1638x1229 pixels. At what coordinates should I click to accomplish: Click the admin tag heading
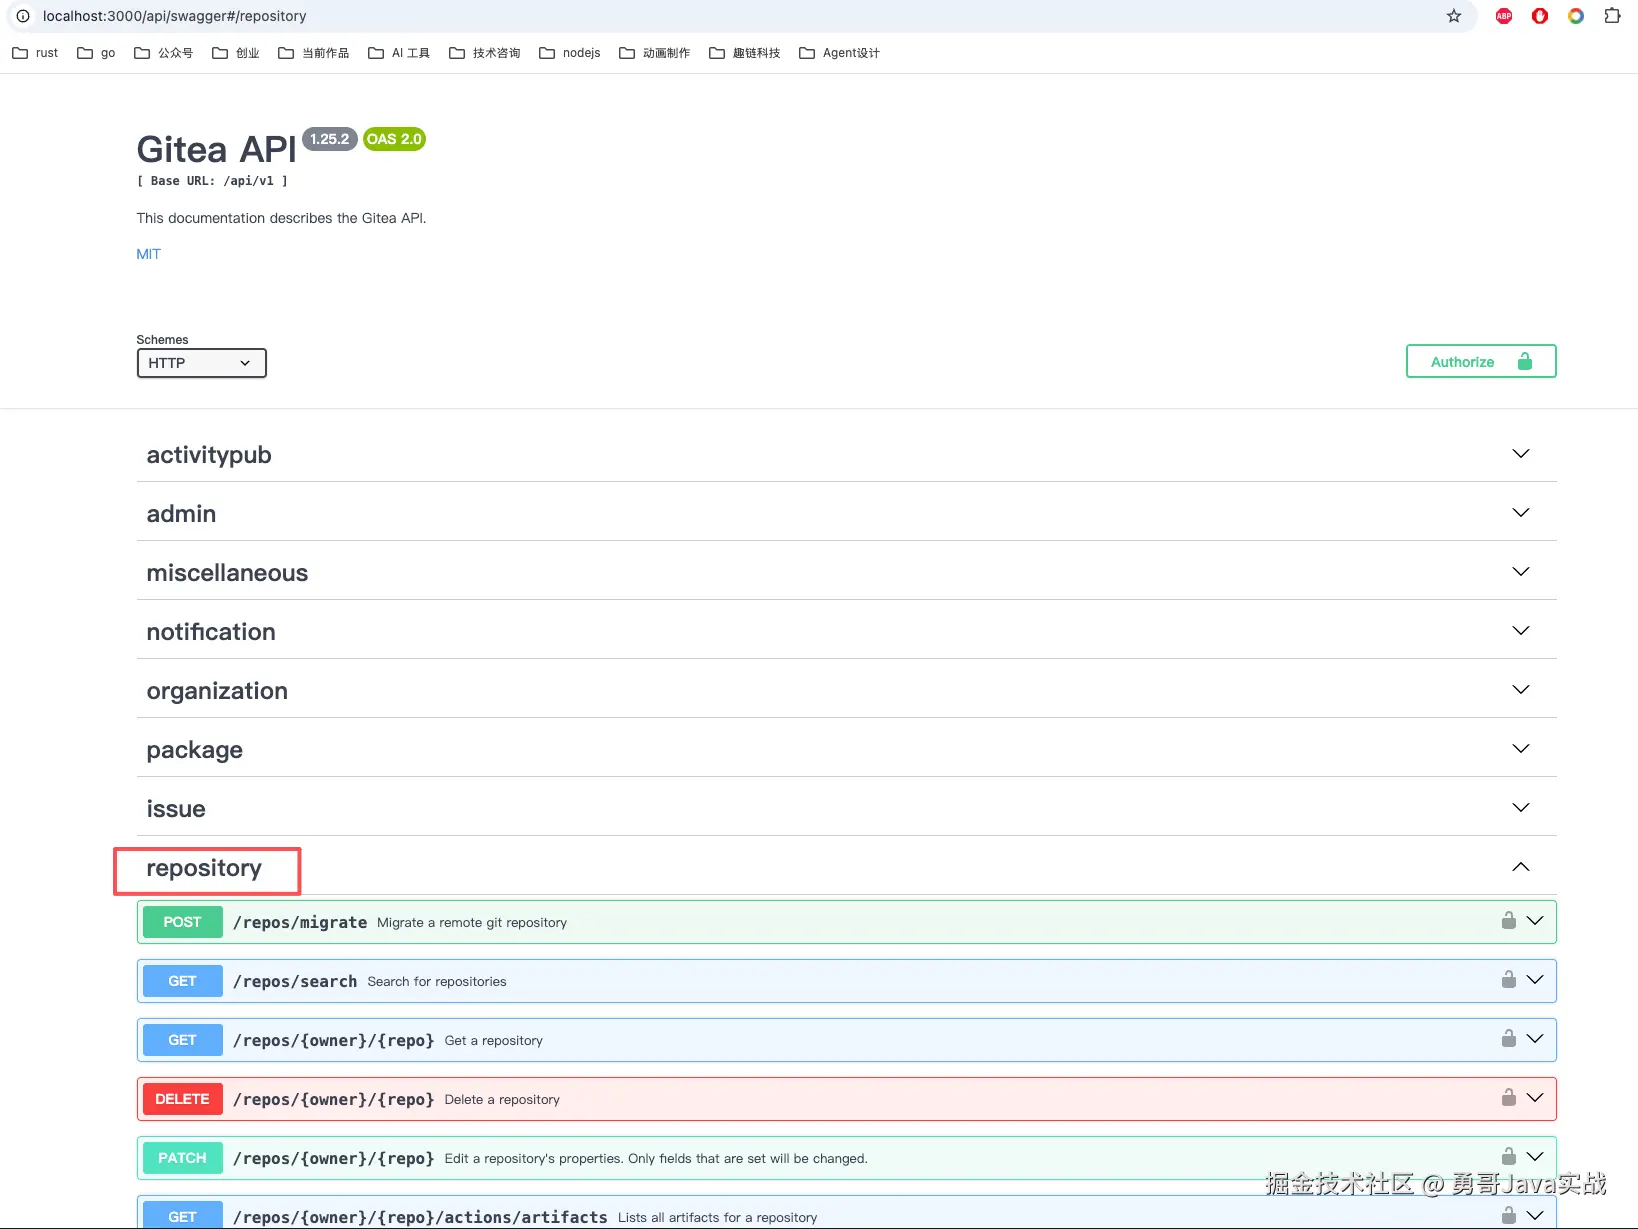[x=181, y=514]
